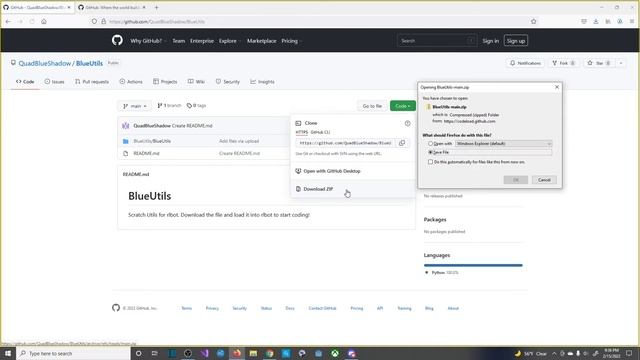The image size is (640, 360).
Task: Switch to the second GitHub browser tab
Action: (x=111, y=7)
